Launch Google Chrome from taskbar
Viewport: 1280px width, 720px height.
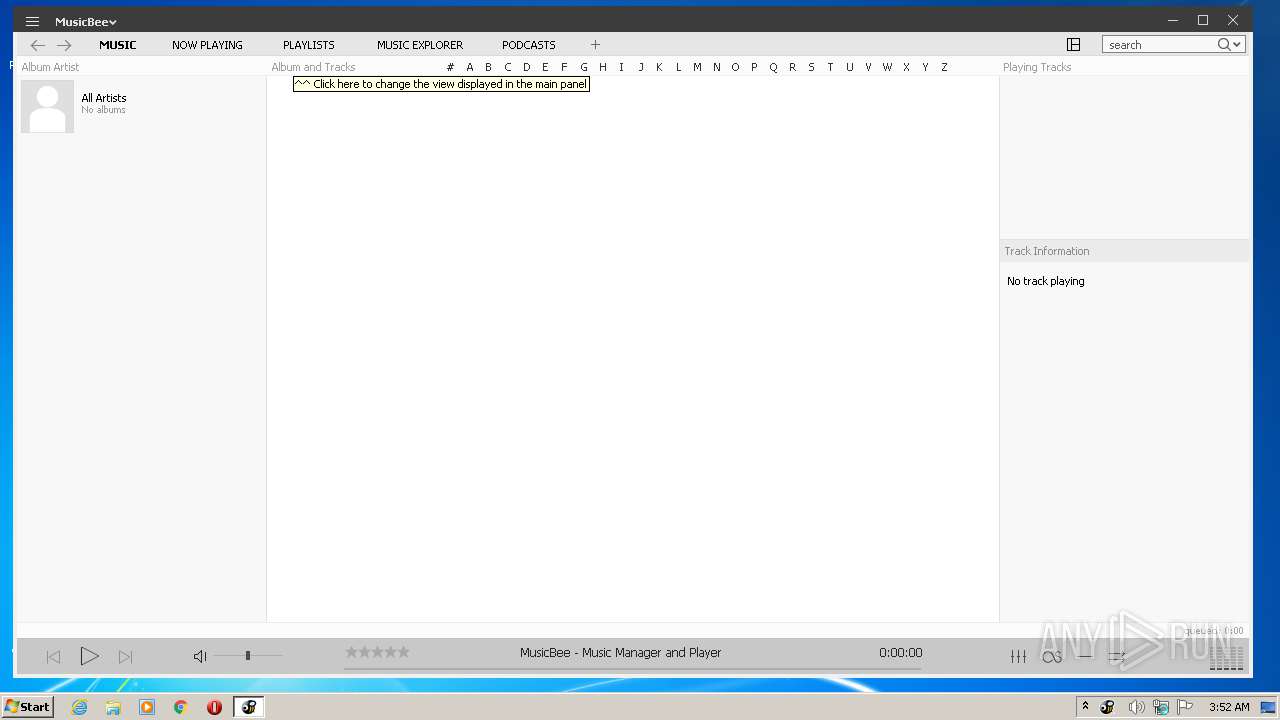click(x=181, y=707)
